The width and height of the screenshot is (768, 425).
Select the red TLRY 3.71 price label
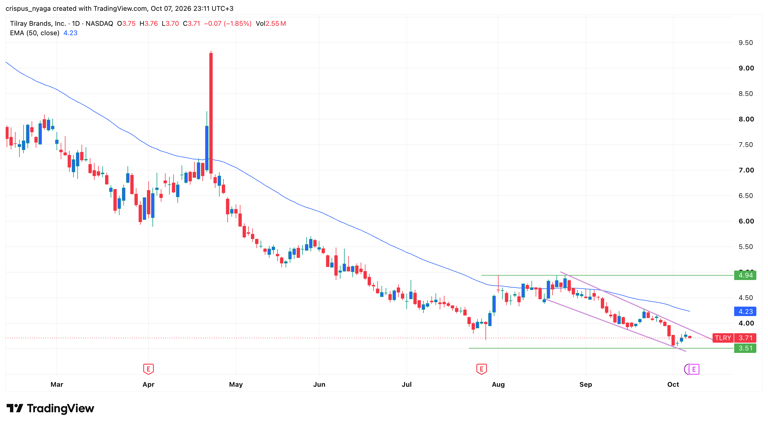point(734,338)
